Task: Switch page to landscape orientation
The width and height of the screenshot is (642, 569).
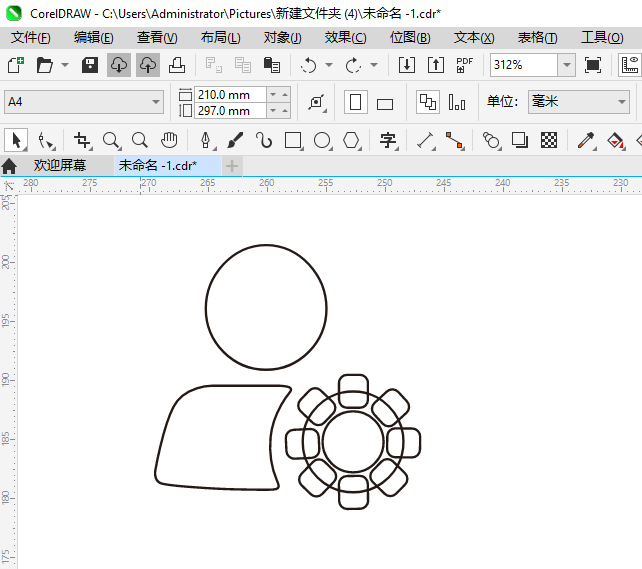Action: tap(385, 102)
